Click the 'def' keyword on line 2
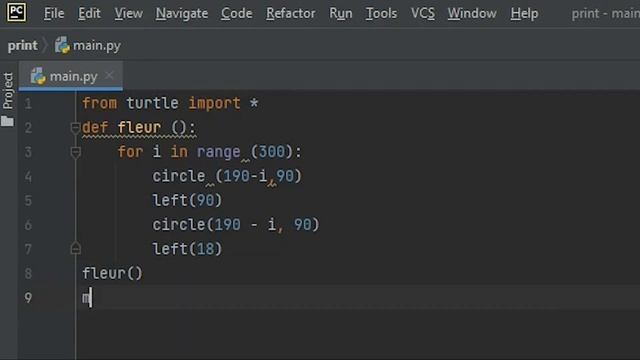Viewport: 640px width, 360px height. pos(95,128)
